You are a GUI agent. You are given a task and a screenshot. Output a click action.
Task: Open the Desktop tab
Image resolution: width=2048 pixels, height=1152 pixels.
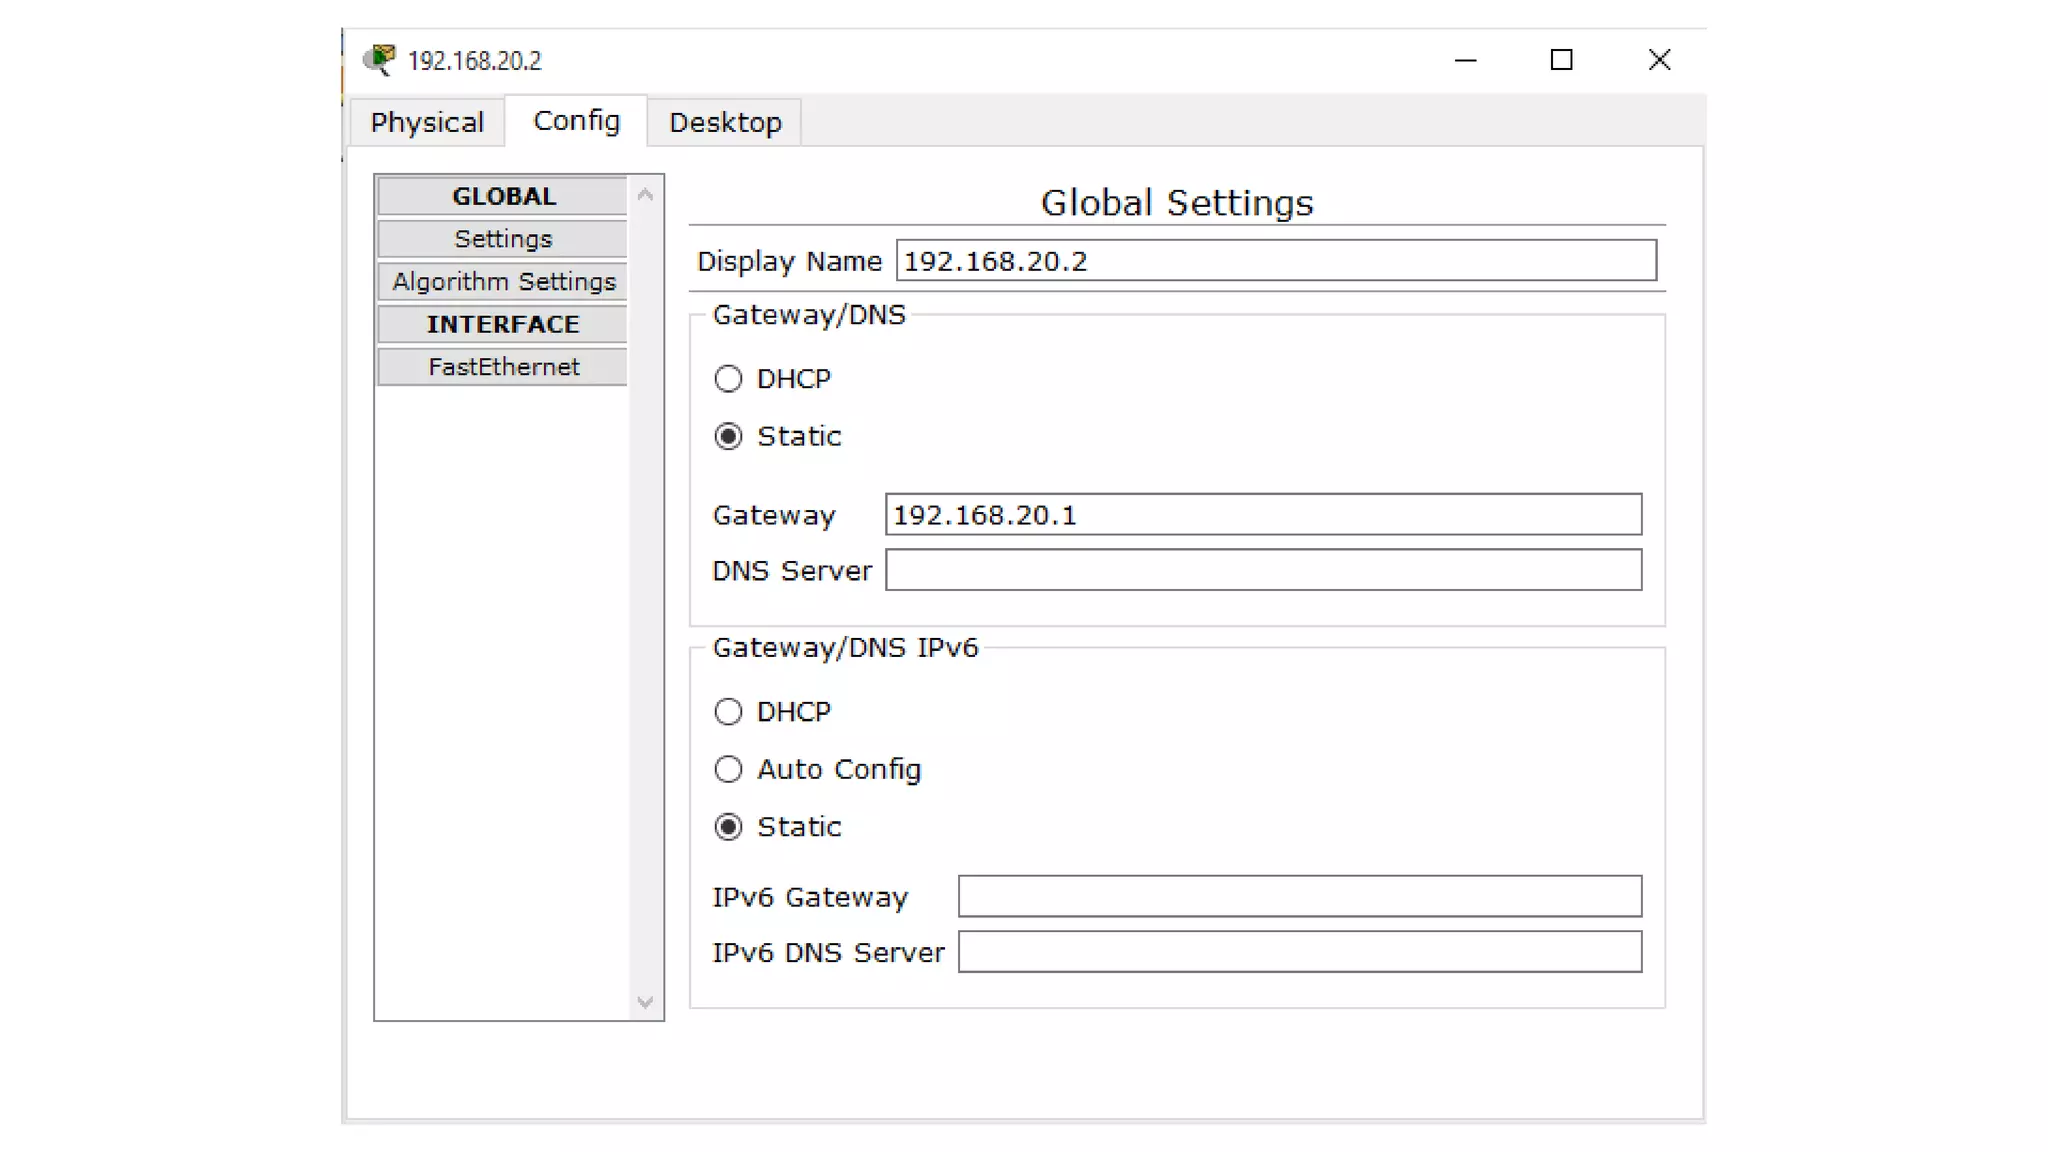[725, 122]
